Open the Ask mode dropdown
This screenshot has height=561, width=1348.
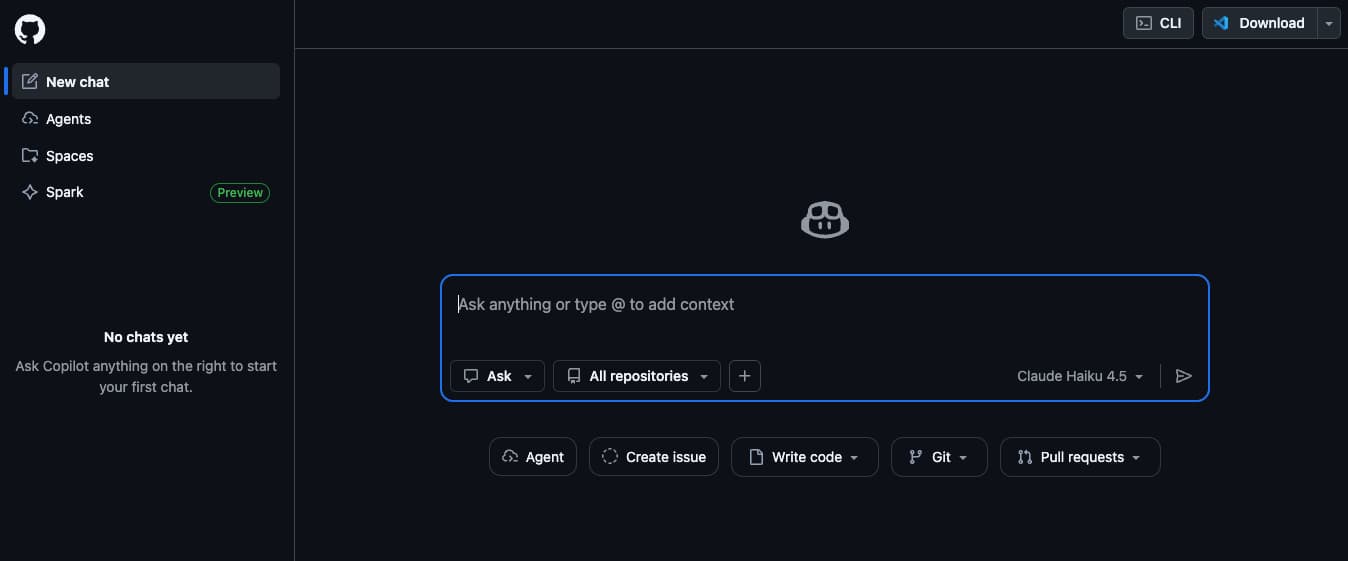[498, 376]
